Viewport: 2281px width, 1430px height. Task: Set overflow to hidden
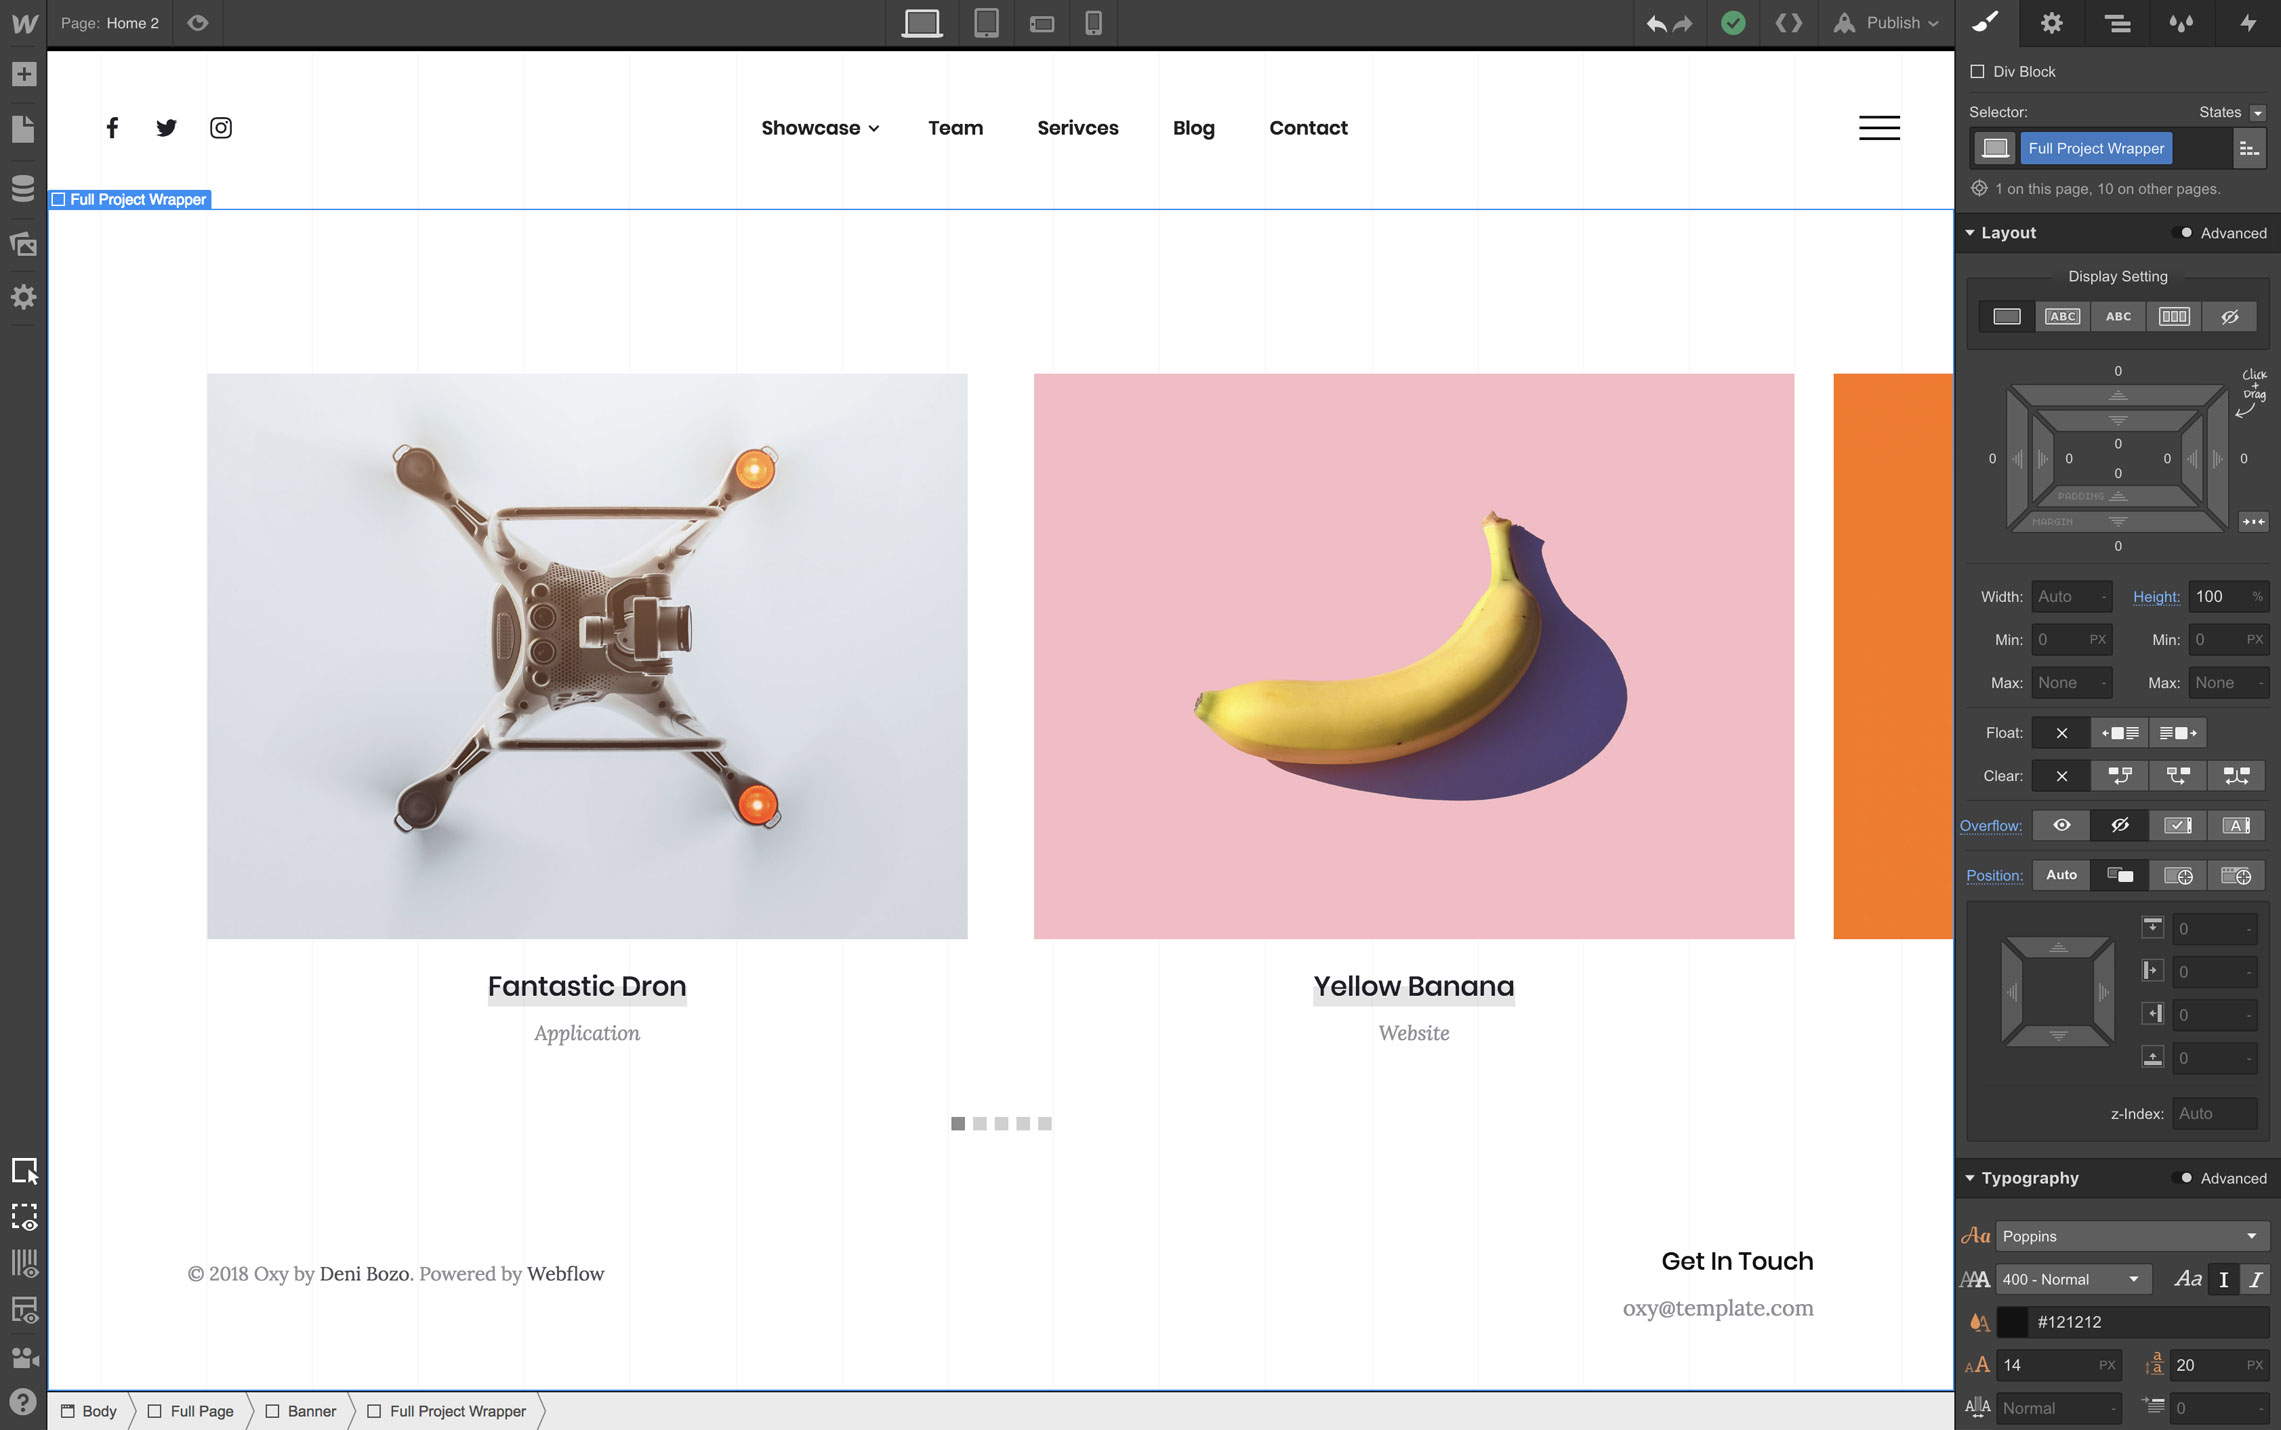(x=2119, y=825)
